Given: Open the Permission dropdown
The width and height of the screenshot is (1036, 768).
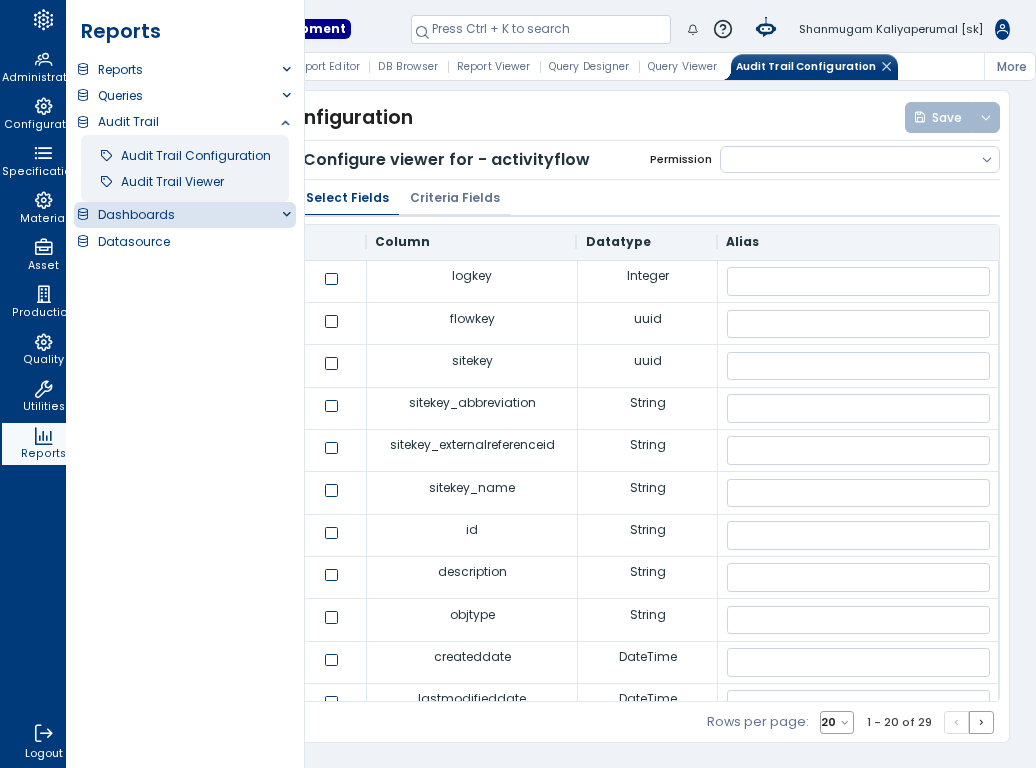Looking at the screenshot, I should pos(860,159).
